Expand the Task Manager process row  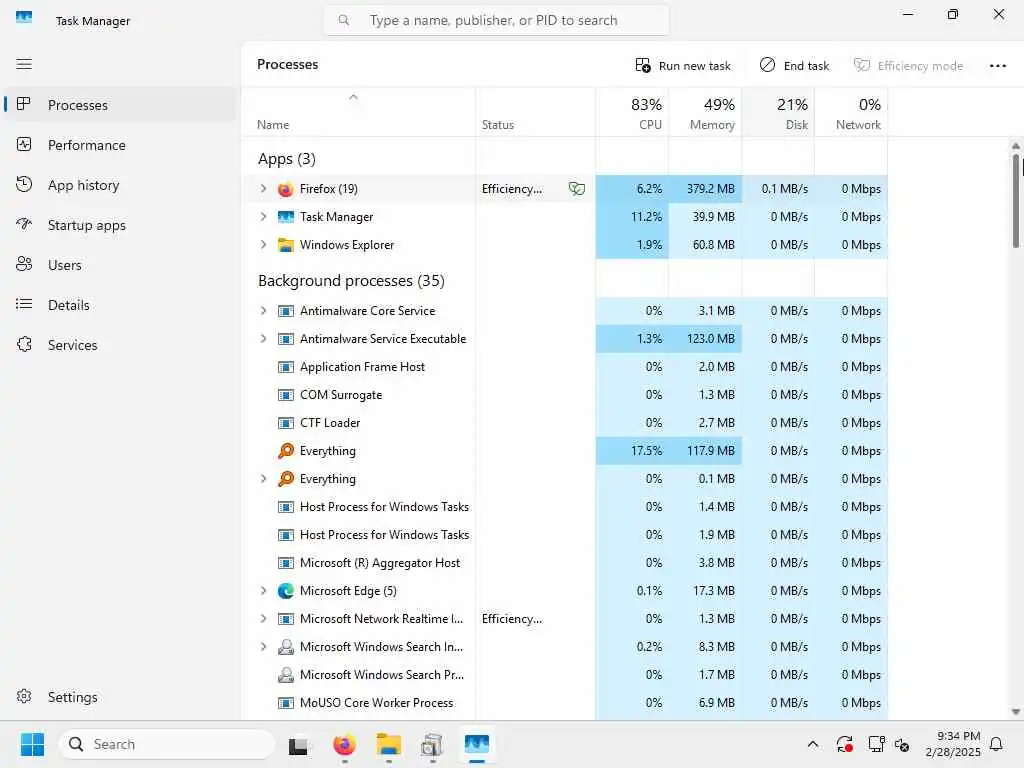pos(263,217)
